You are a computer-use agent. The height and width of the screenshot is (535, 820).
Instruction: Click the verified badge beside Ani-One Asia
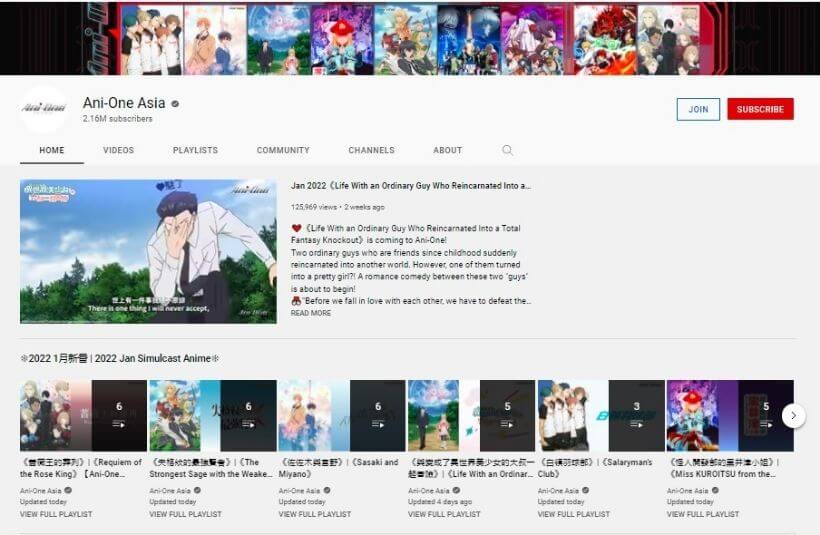tap(176, 104)
